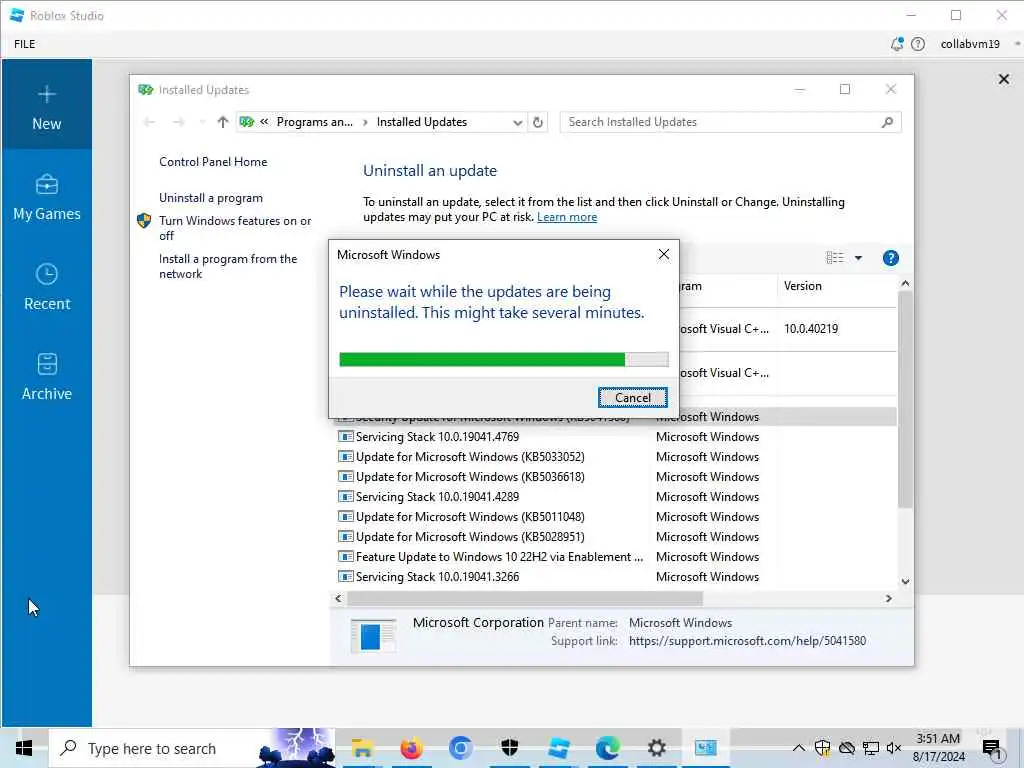Switch to Roblox Studio taskbar icon
Image resolution: width=1024 pixels, height=768 pixels.
coord(558,748)
